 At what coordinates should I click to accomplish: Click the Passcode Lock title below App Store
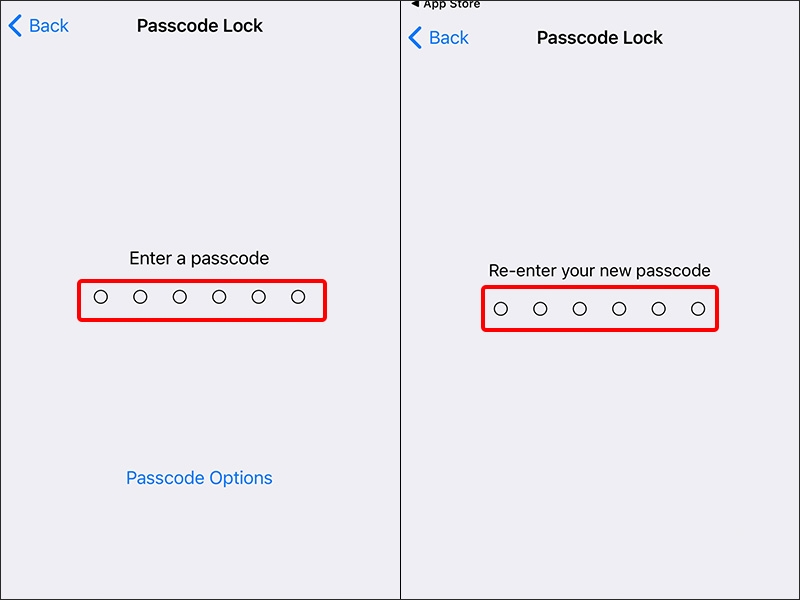(x=600, y=38)
